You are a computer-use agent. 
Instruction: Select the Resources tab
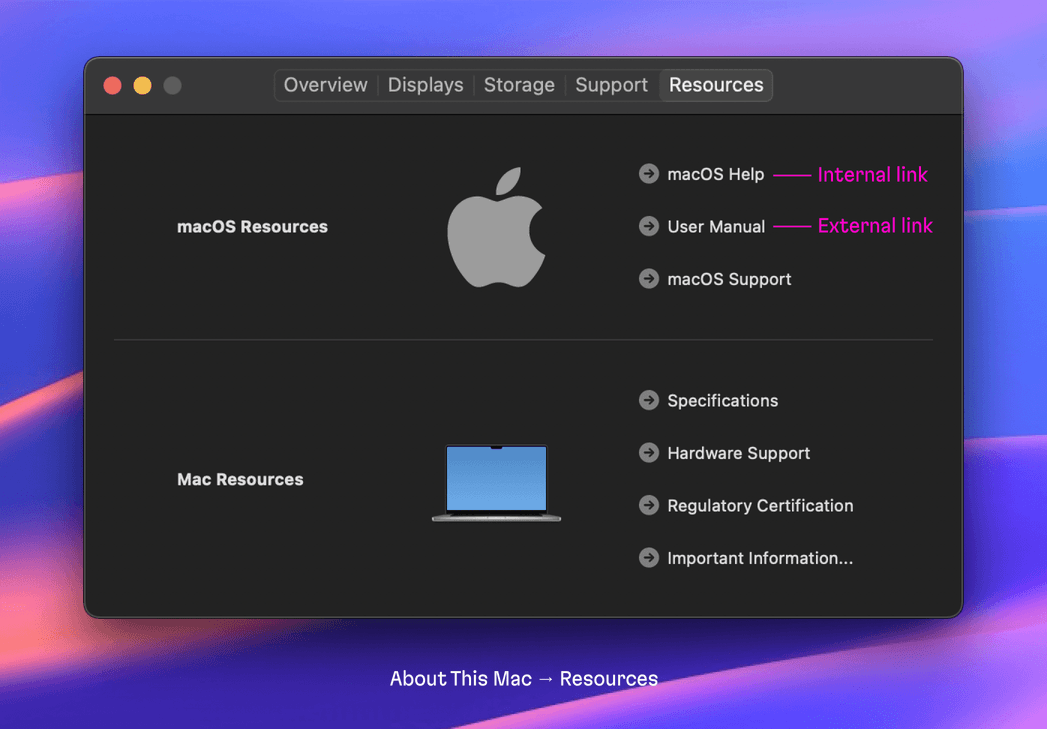(x=716, y=85)
